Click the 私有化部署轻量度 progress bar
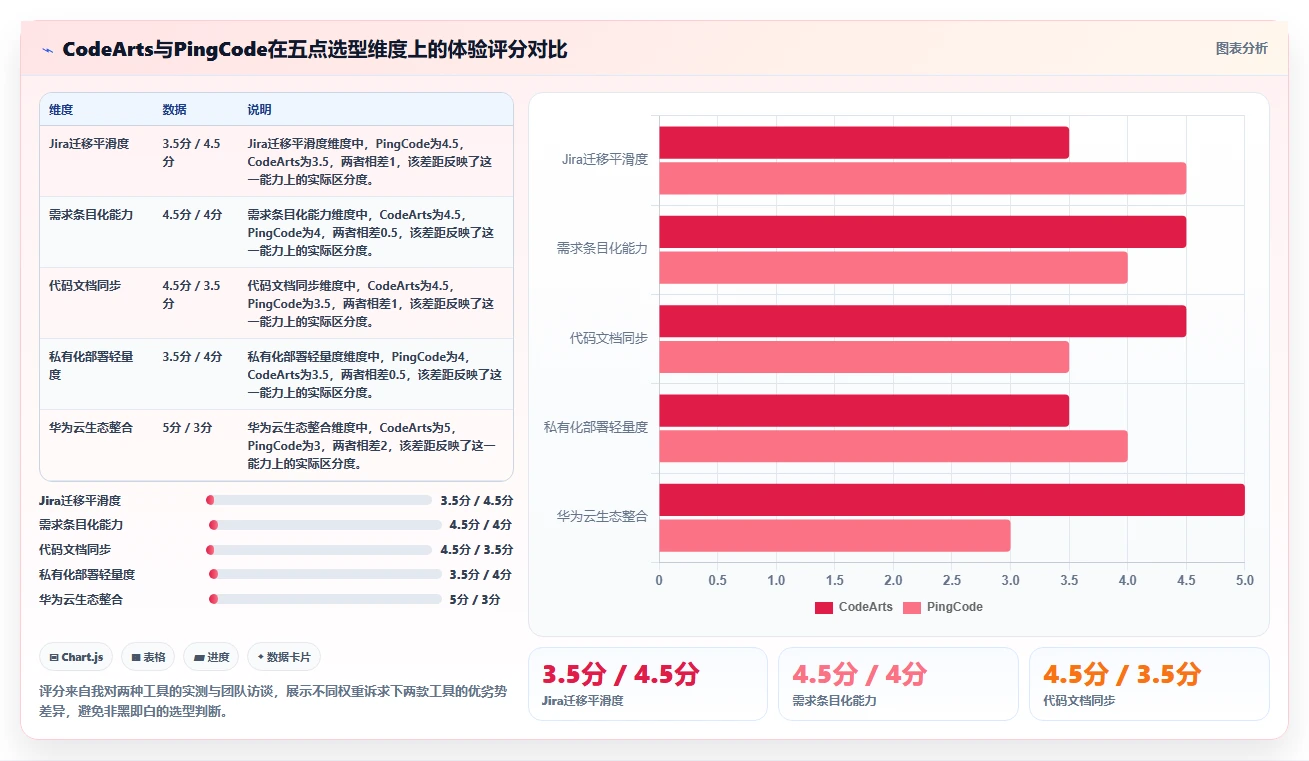1309x761 pixels. 325,574
